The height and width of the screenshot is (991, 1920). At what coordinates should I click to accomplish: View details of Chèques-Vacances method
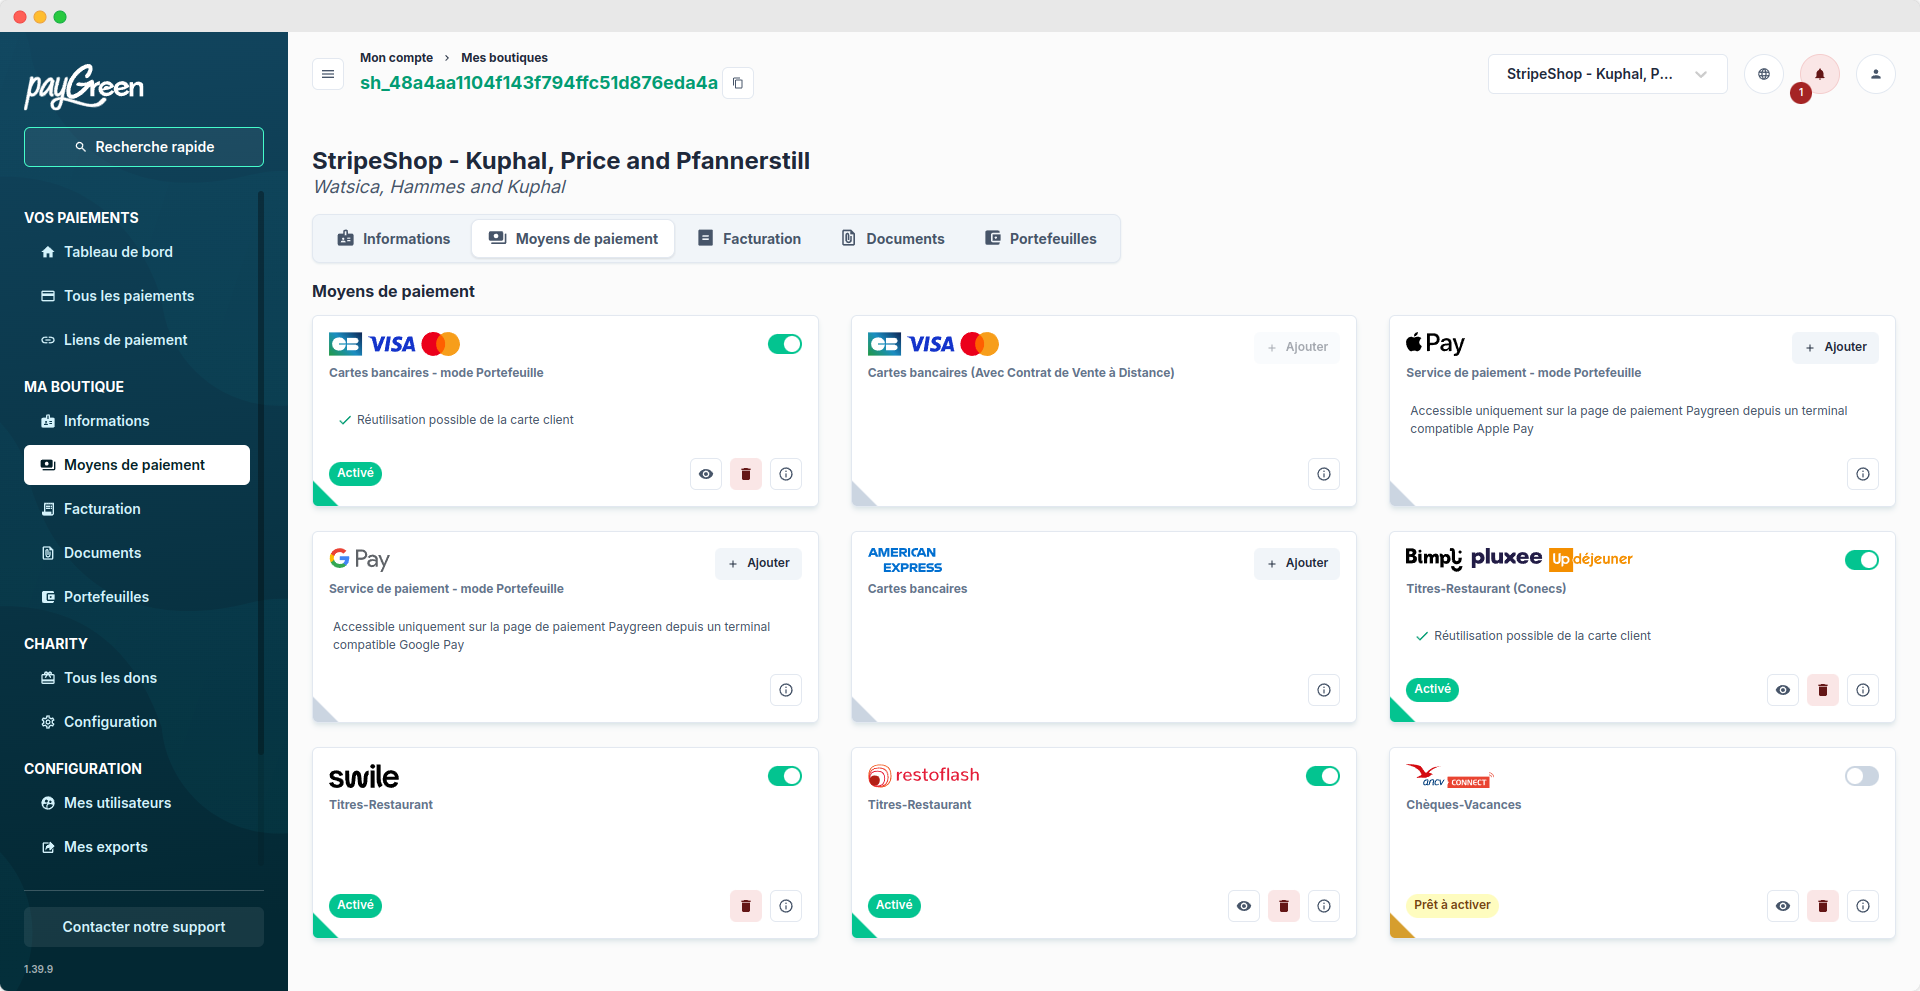coord(1782,906)
